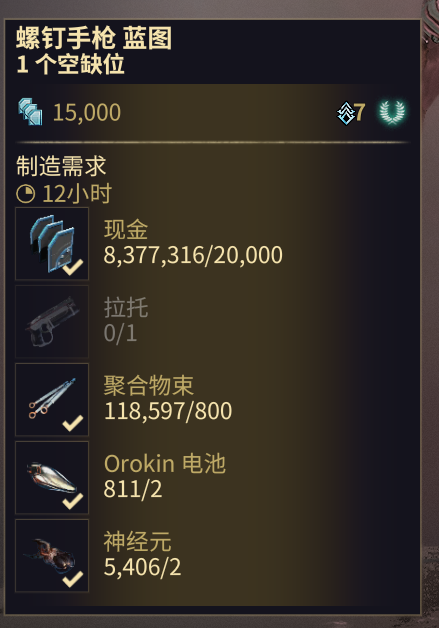The height and width of the screenshot is (628, 439).
Task: Select the 拉托 pistol thumbnail
Action: click(x=52, y=321)
